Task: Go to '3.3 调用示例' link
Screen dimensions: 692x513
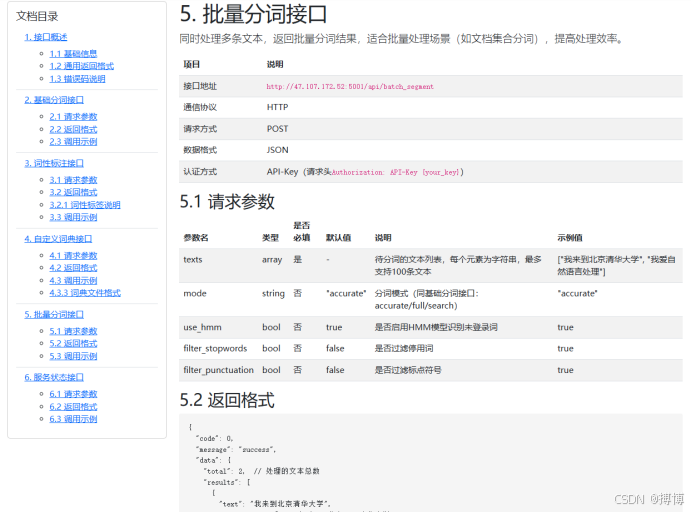Action: click(x=73, y=217)
